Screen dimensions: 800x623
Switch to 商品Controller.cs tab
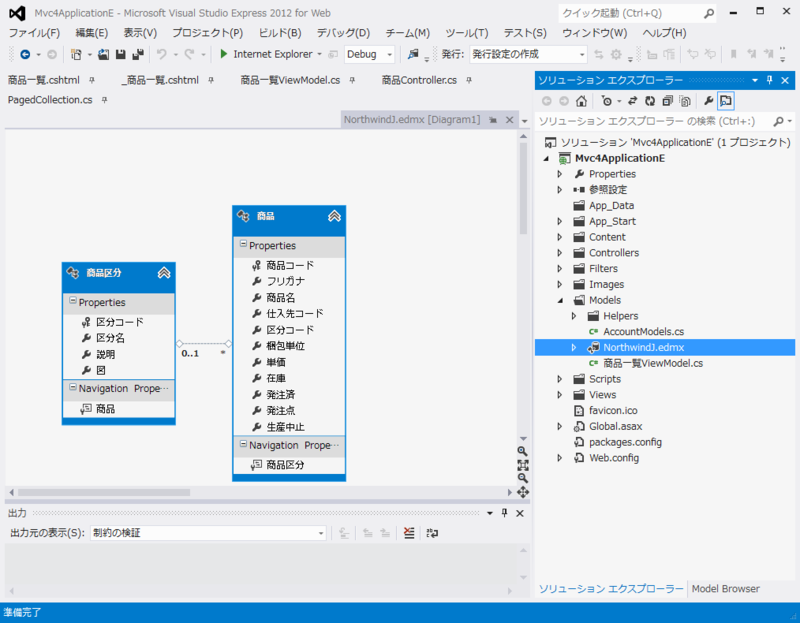419,80
